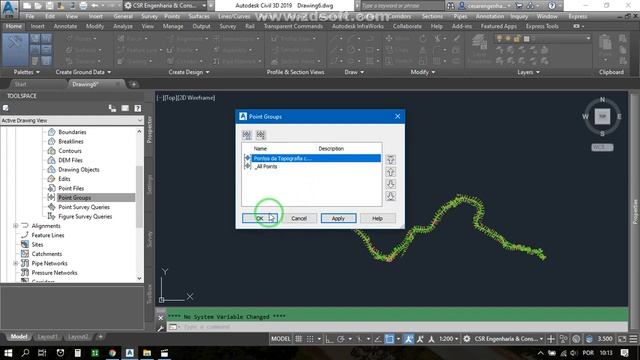Expand the Create Design panel dropdown
The height and width of the screenshot is (360, 640).
(x=189, y=72)
